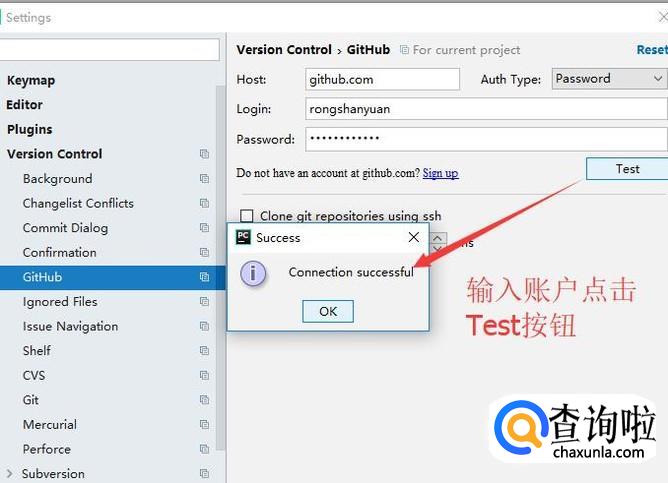
Task: Click the Reset link
Action: pyautogui.click(x=652, y=50)
